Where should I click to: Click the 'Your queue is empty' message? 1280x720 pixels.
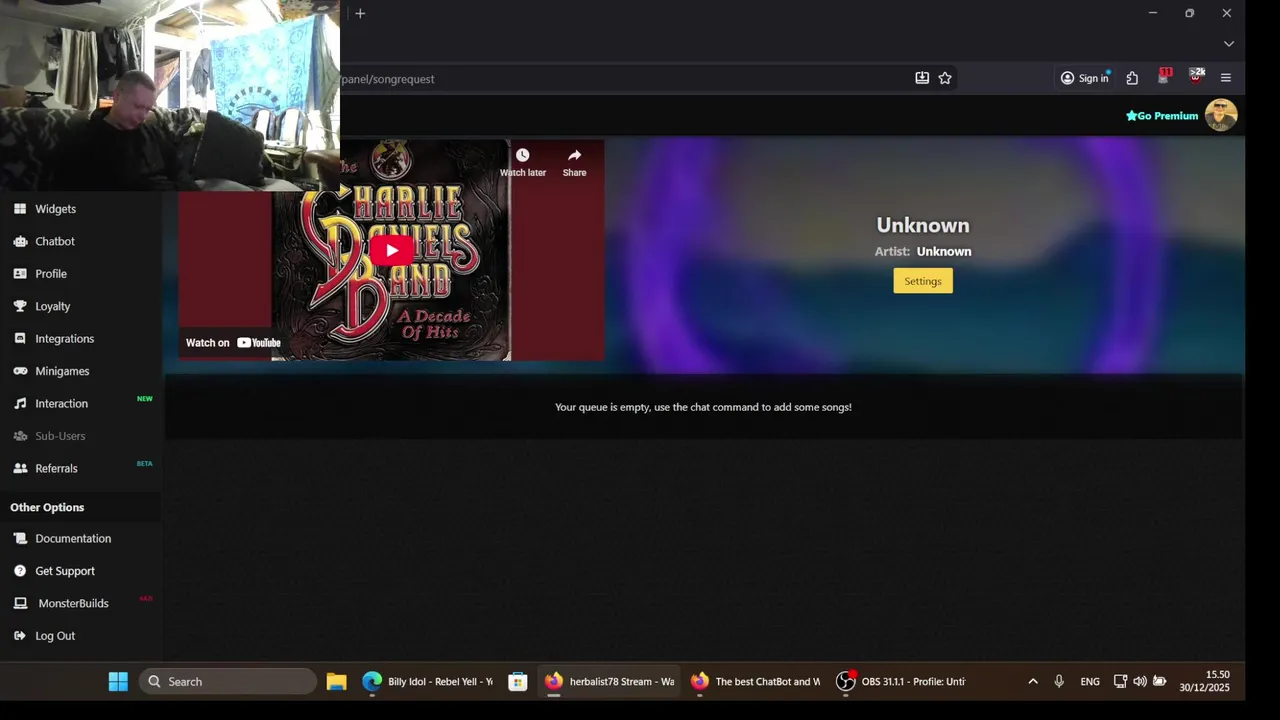click(703, 407)
